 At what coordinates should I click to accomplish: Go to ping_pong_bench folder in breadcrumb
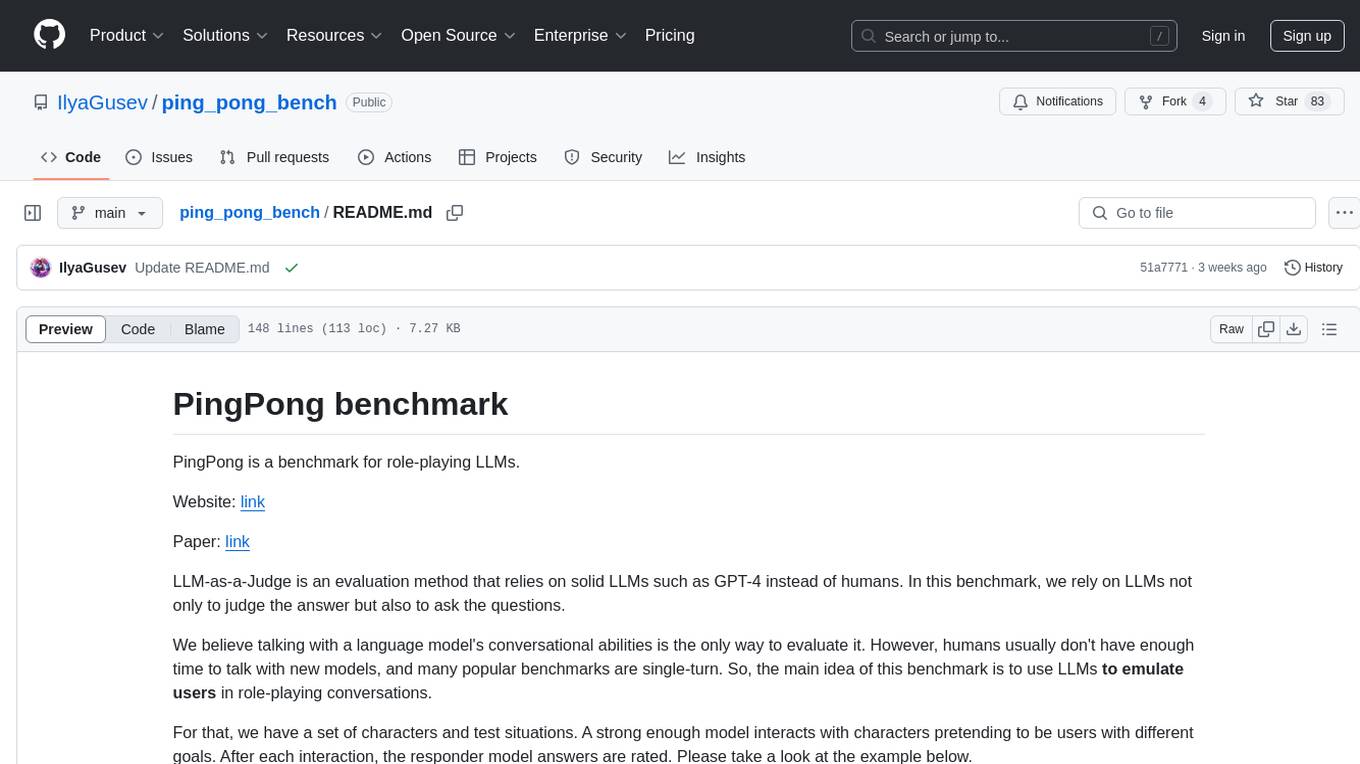250,213
